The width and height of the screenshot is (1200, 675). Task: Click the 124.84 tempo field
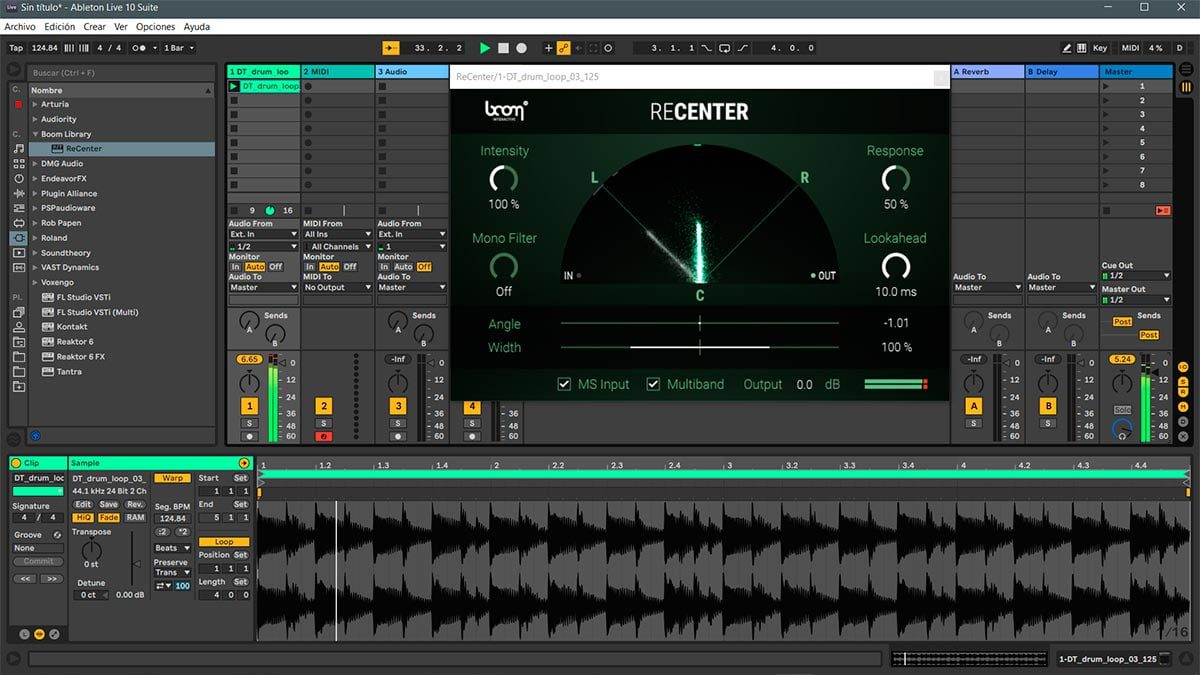pyautogui.click(x=45, y=48)
